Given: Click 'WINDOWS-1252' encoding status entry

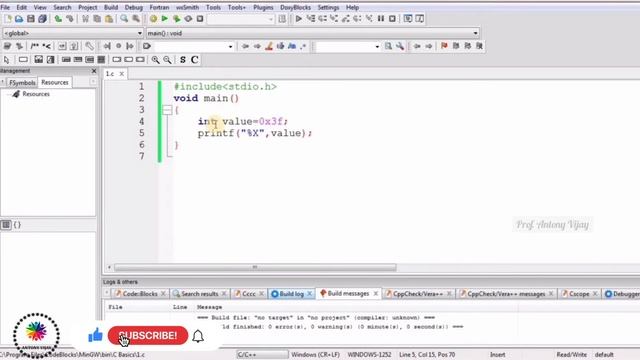Looking at the screenshot, I should coord(369,355).
